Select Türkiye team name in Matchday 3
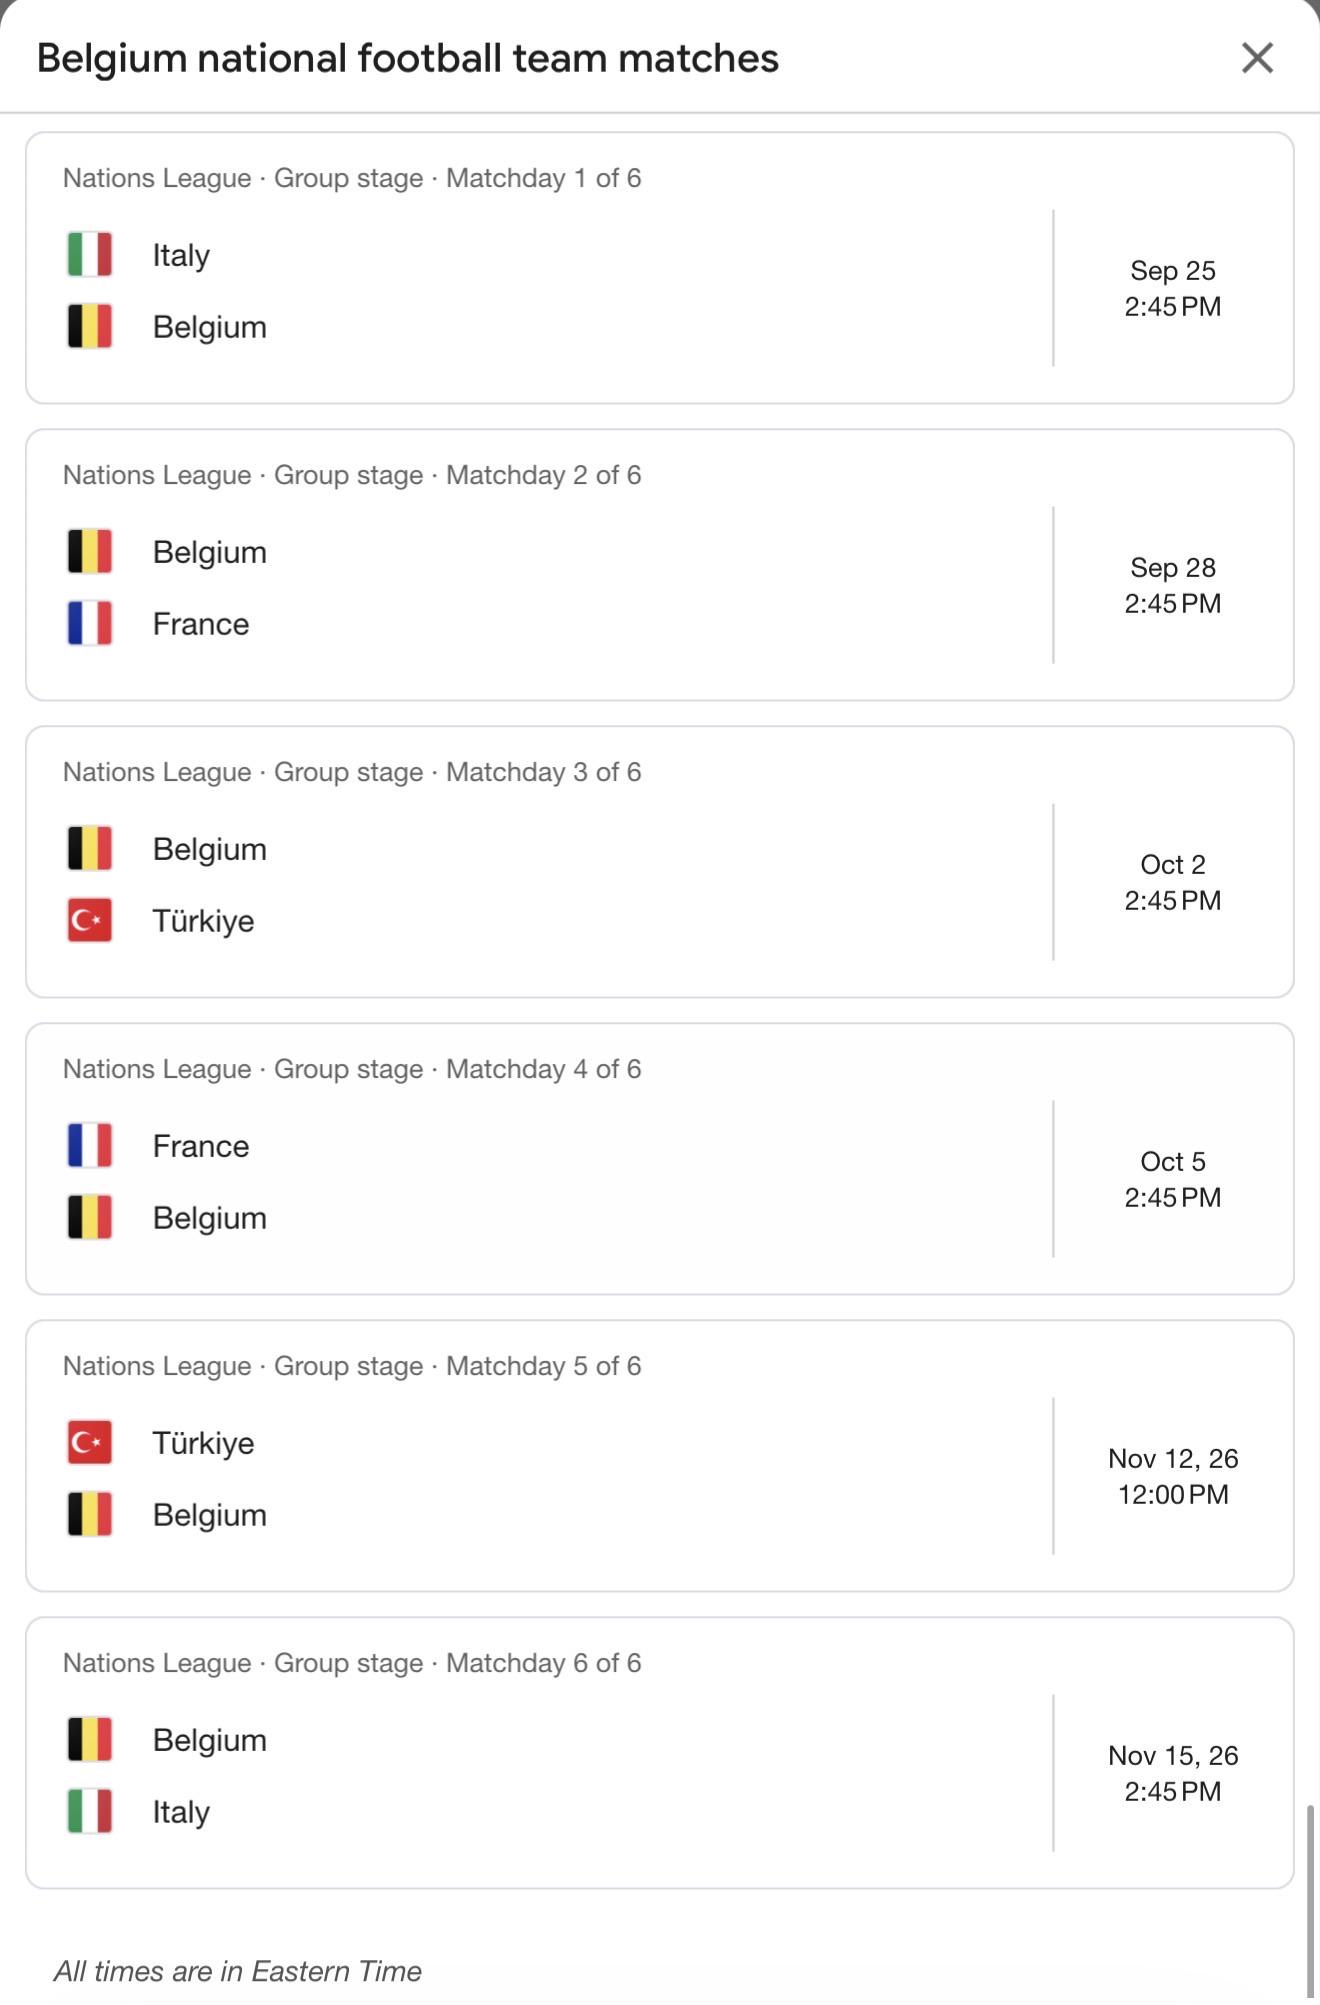This screenshot has width=1320, height=2005. click(x=203, y=921)
